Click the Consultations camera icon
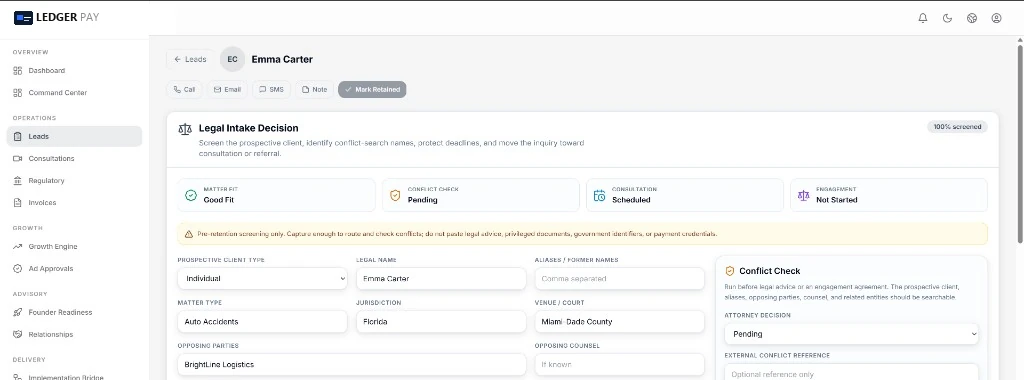 pos(18,159)
